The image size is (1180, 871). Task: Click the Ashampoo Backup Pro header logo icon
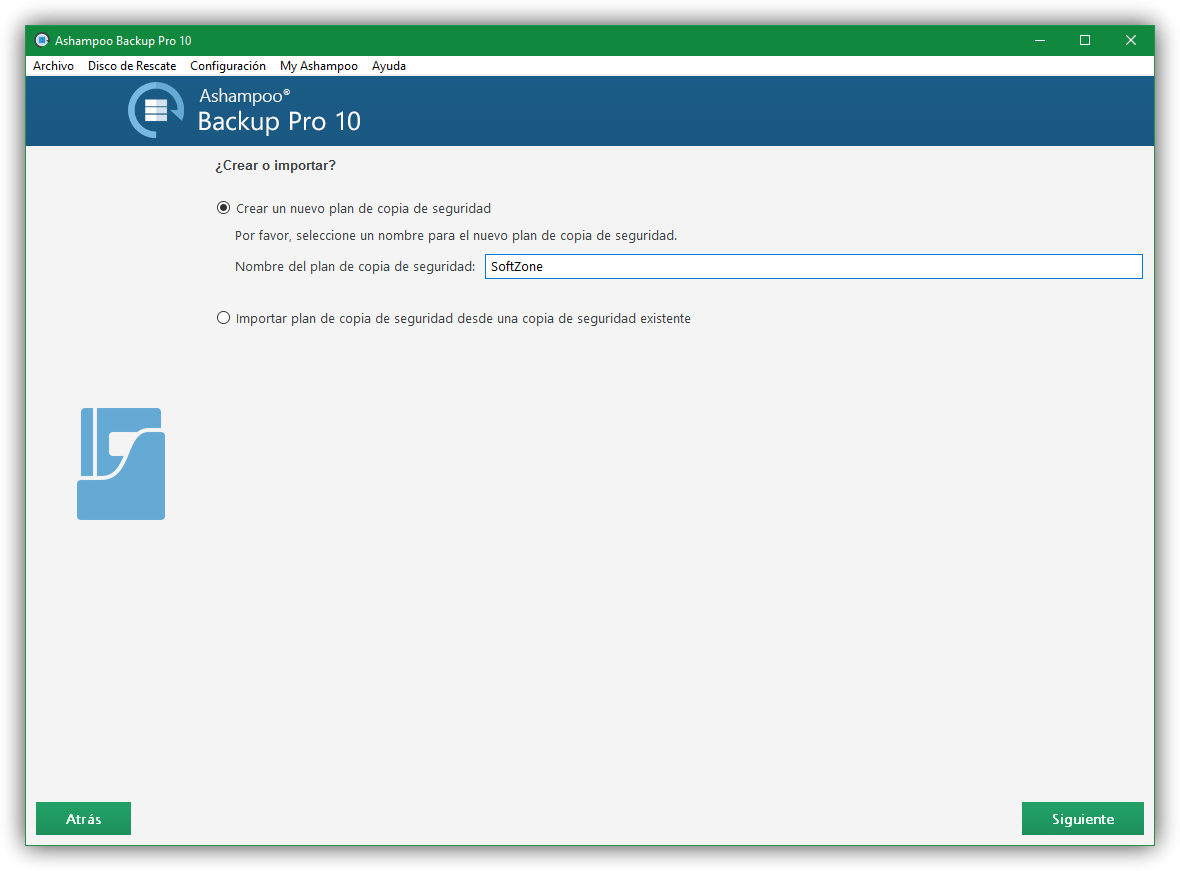[x=156, y=110]
